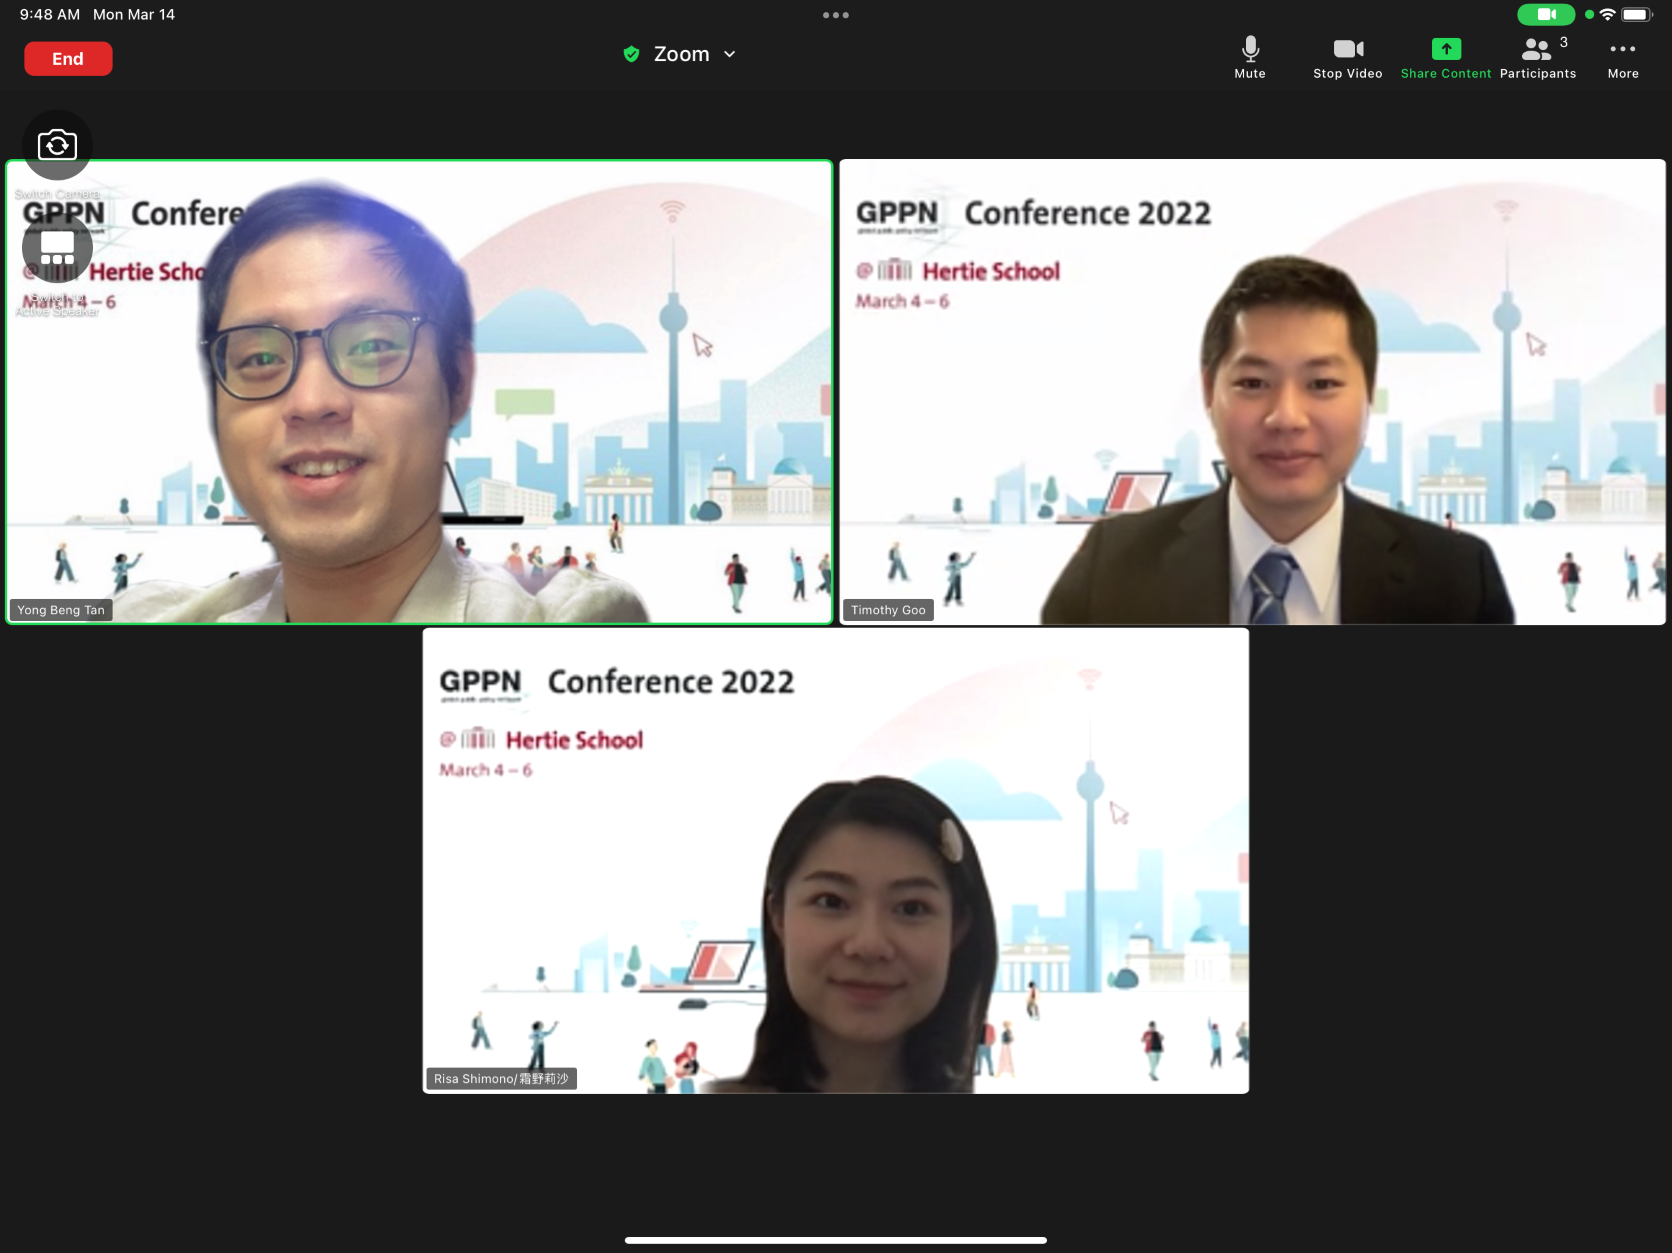Tap the Switch Camera icon
The image size is (1672, 1253).
57,146
